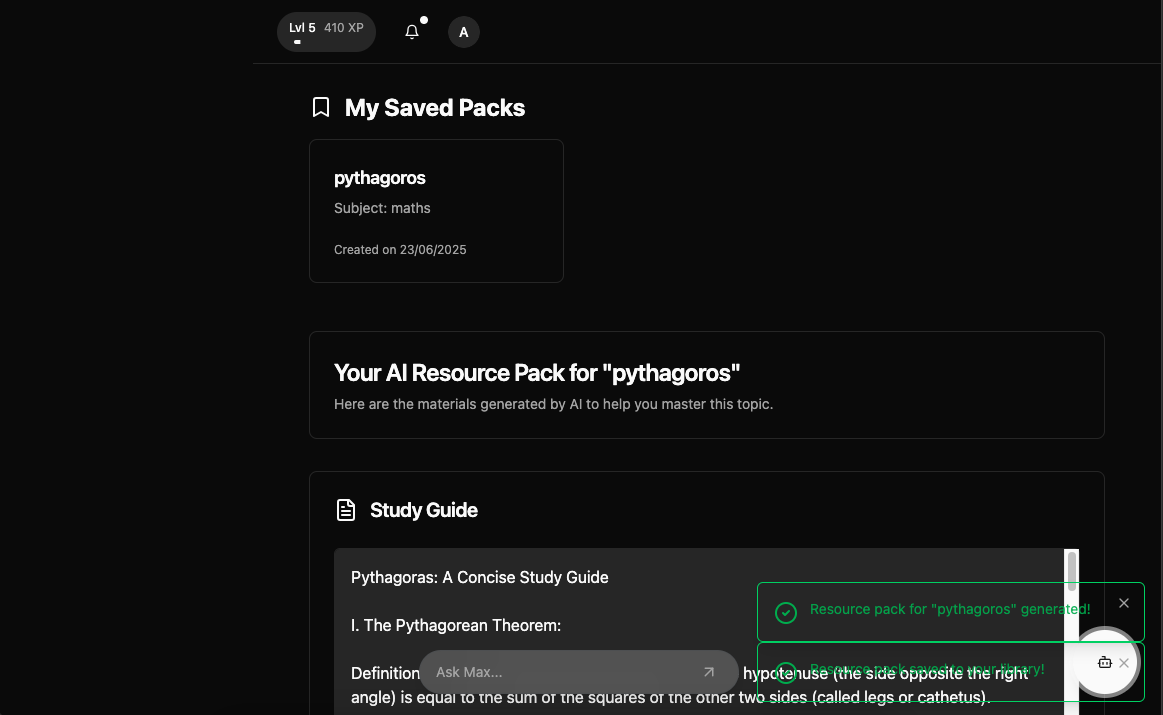Click the Lvl 5 410 XP badge
The width and height of the screenshot is (1163, 715).
click(326, 32)
